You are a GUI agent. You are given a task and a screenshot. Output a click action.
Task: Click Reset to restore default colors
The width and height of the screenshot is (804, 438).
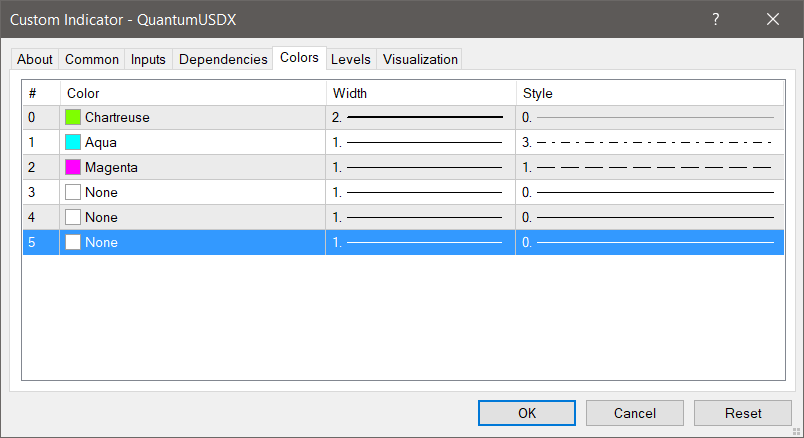(743, 413)
